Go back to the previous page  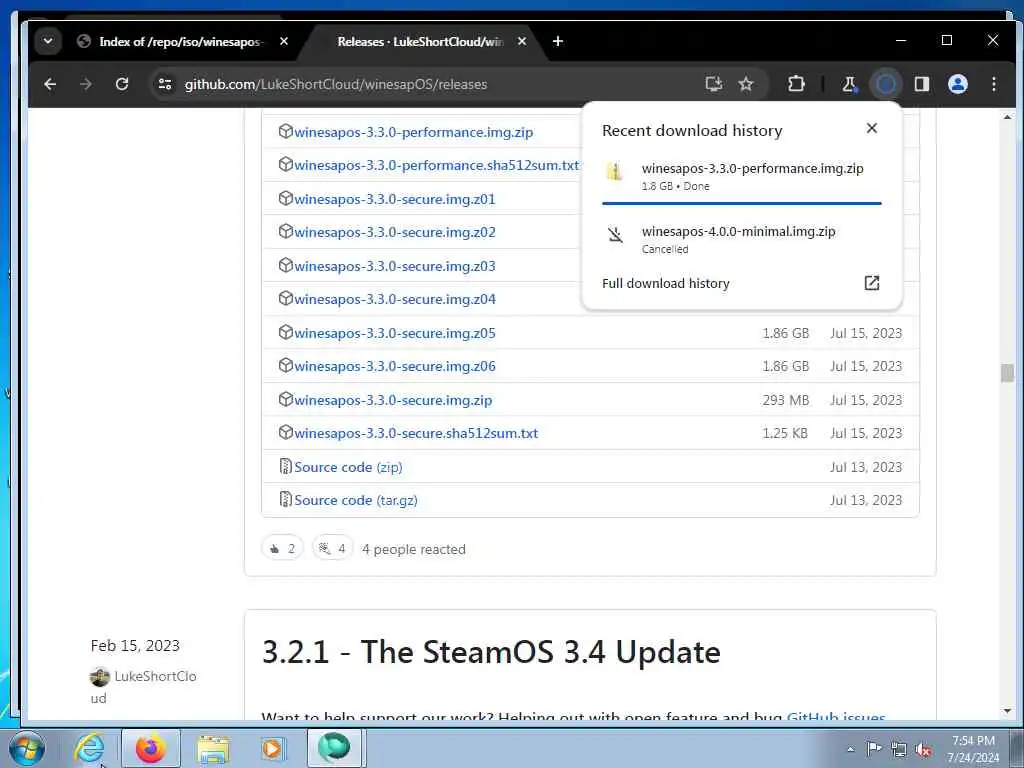(50, 84)
